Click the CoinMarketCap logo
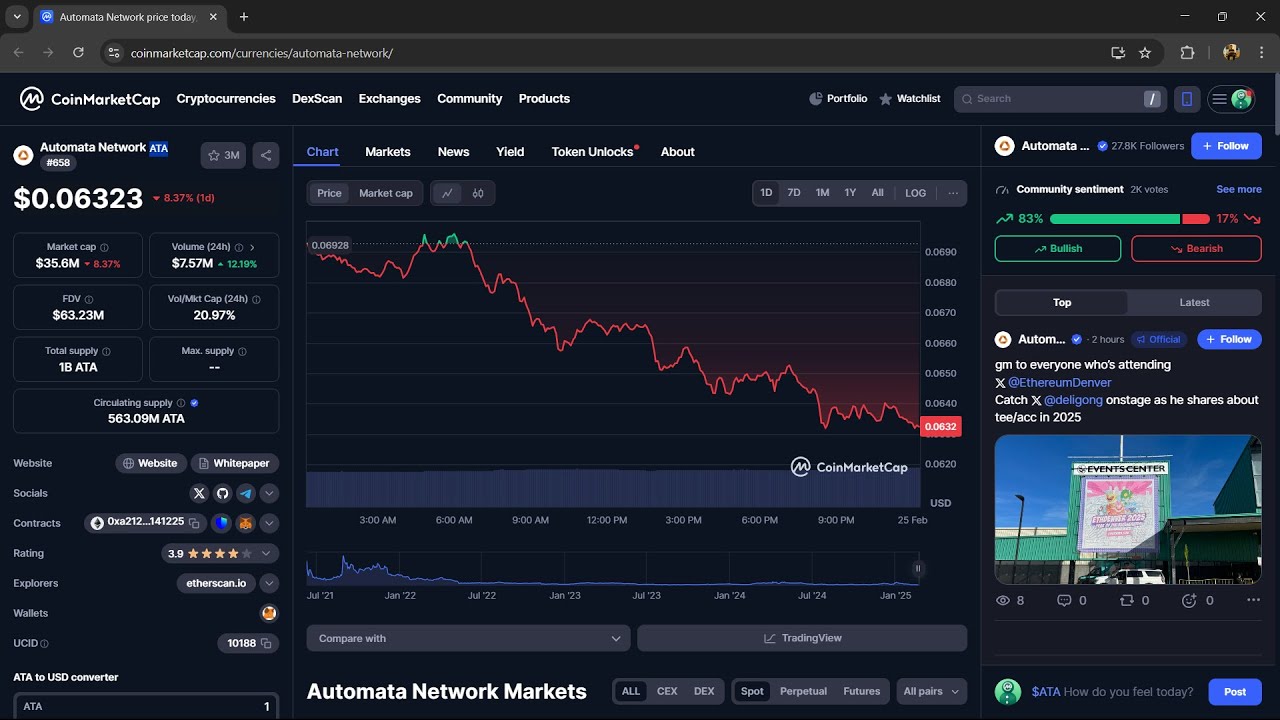Screen dimensions: 1280x720 (90, 99)
